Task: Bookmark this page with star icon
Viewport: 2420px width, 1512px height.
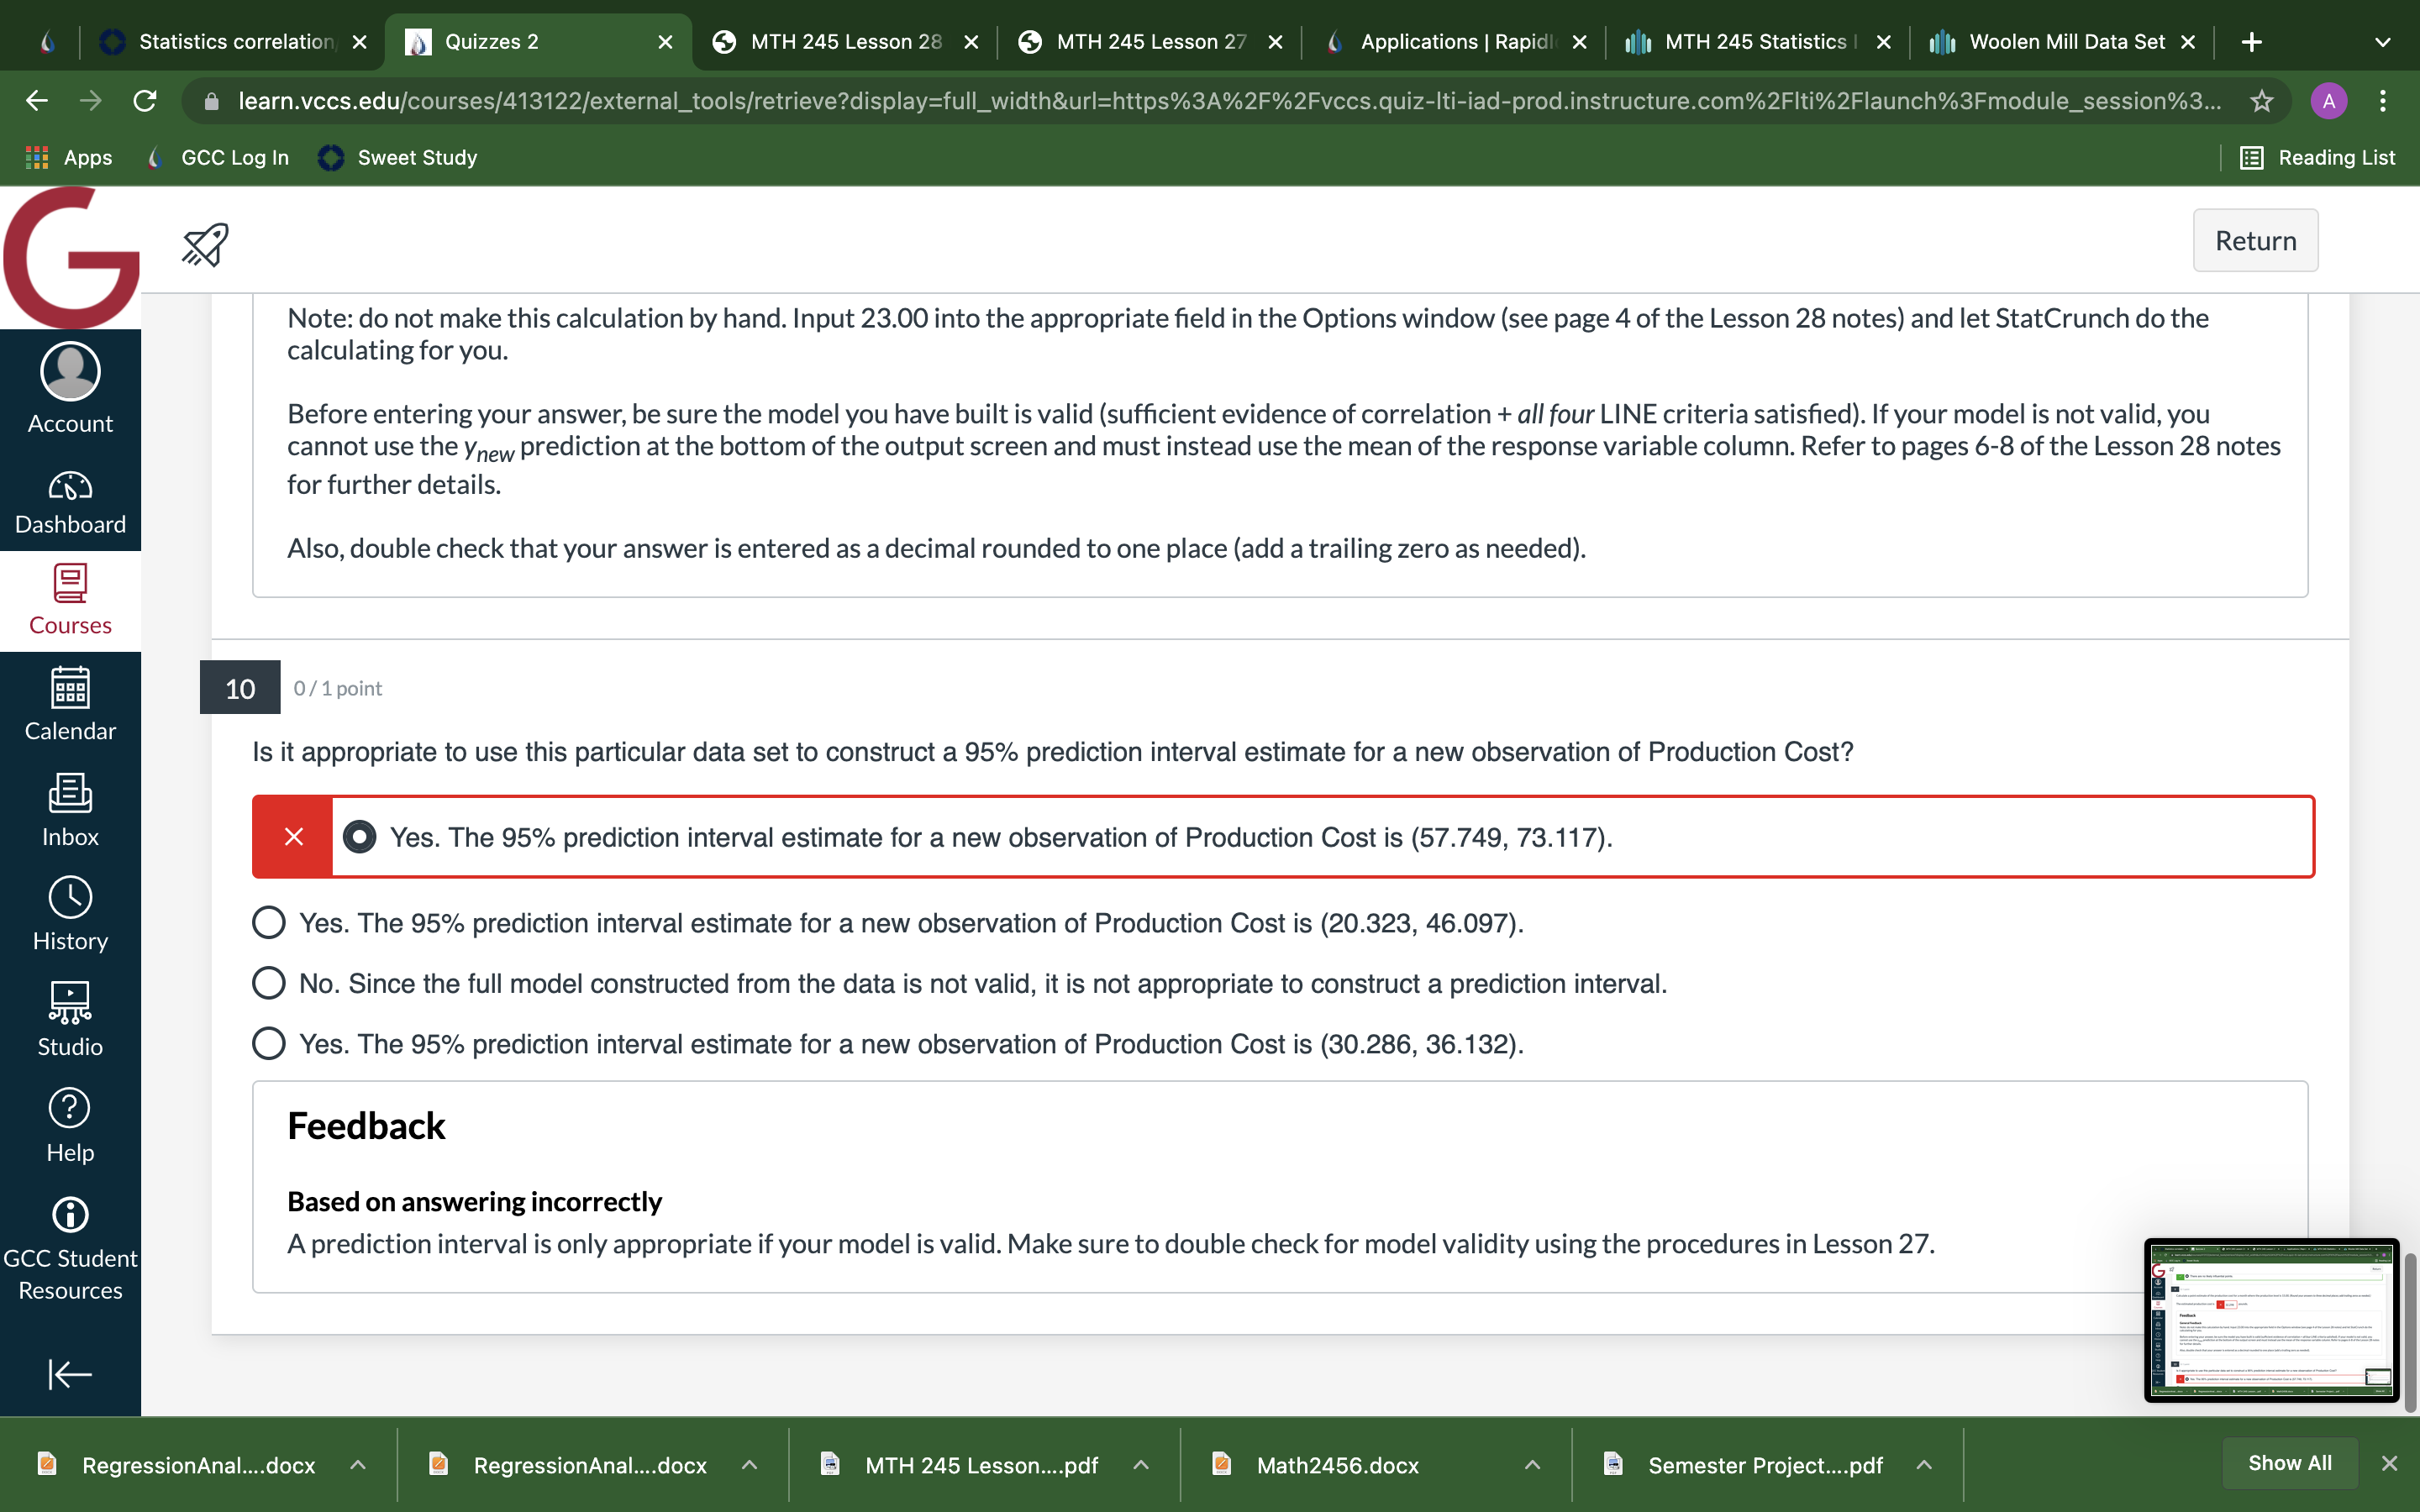Action: click(2262, 100)
